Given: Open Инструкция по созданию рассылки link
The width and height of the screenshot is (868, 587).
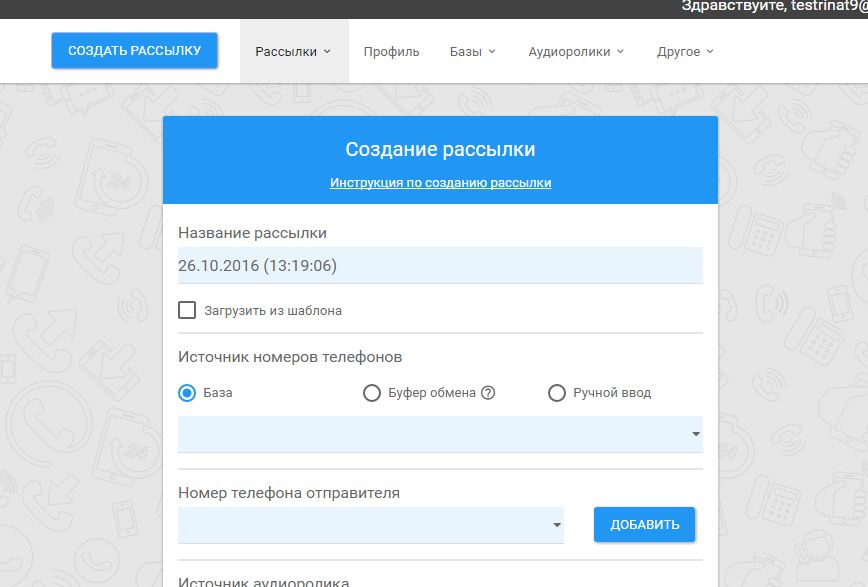Looking at the screenshot, I should click(x=440, y=183).
